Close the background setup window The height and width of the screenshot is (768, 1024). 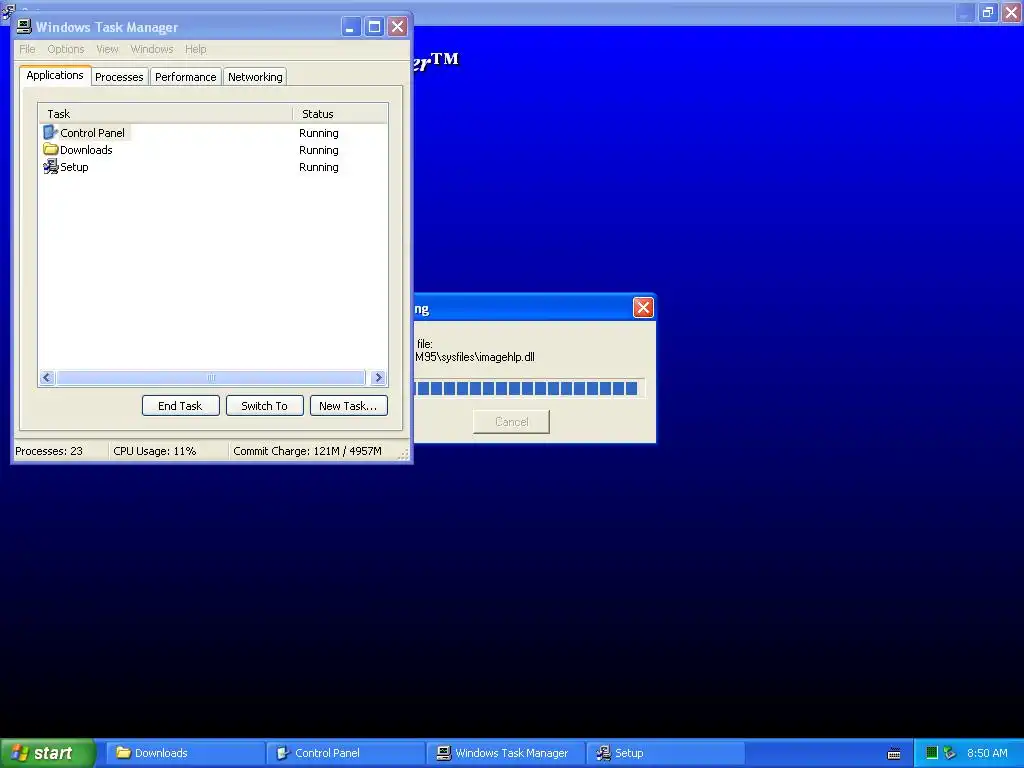pos(1012,12)
